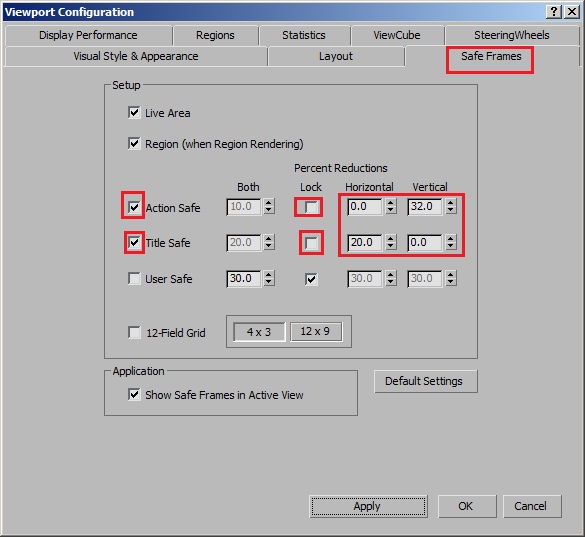Select the Safe Frames tab
This screenshot has height=537, width=585.
coord(491,56)
